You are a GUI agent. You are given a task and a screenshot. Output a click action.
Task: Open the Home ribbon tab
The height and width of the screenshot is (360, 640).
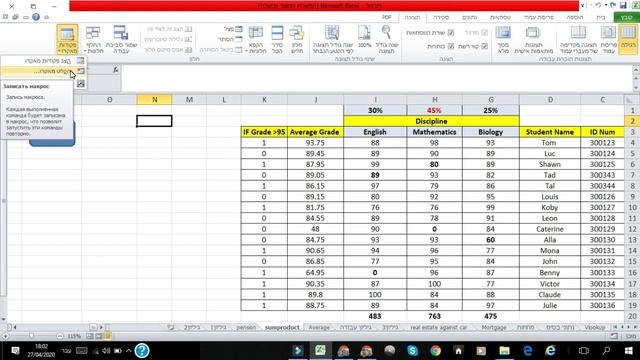[601, 17]
